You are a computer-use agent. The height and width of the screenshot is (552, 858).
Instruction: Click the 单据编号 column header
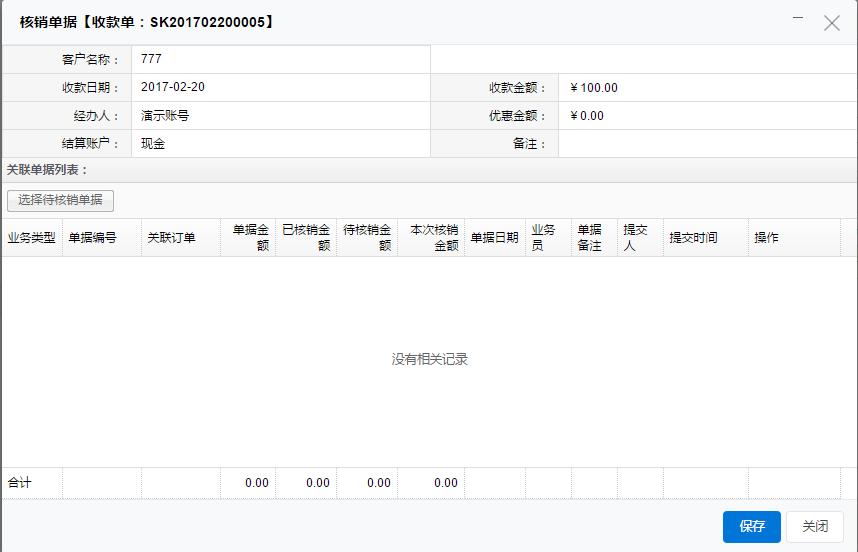pyautogui.click(x=92, y=238)
